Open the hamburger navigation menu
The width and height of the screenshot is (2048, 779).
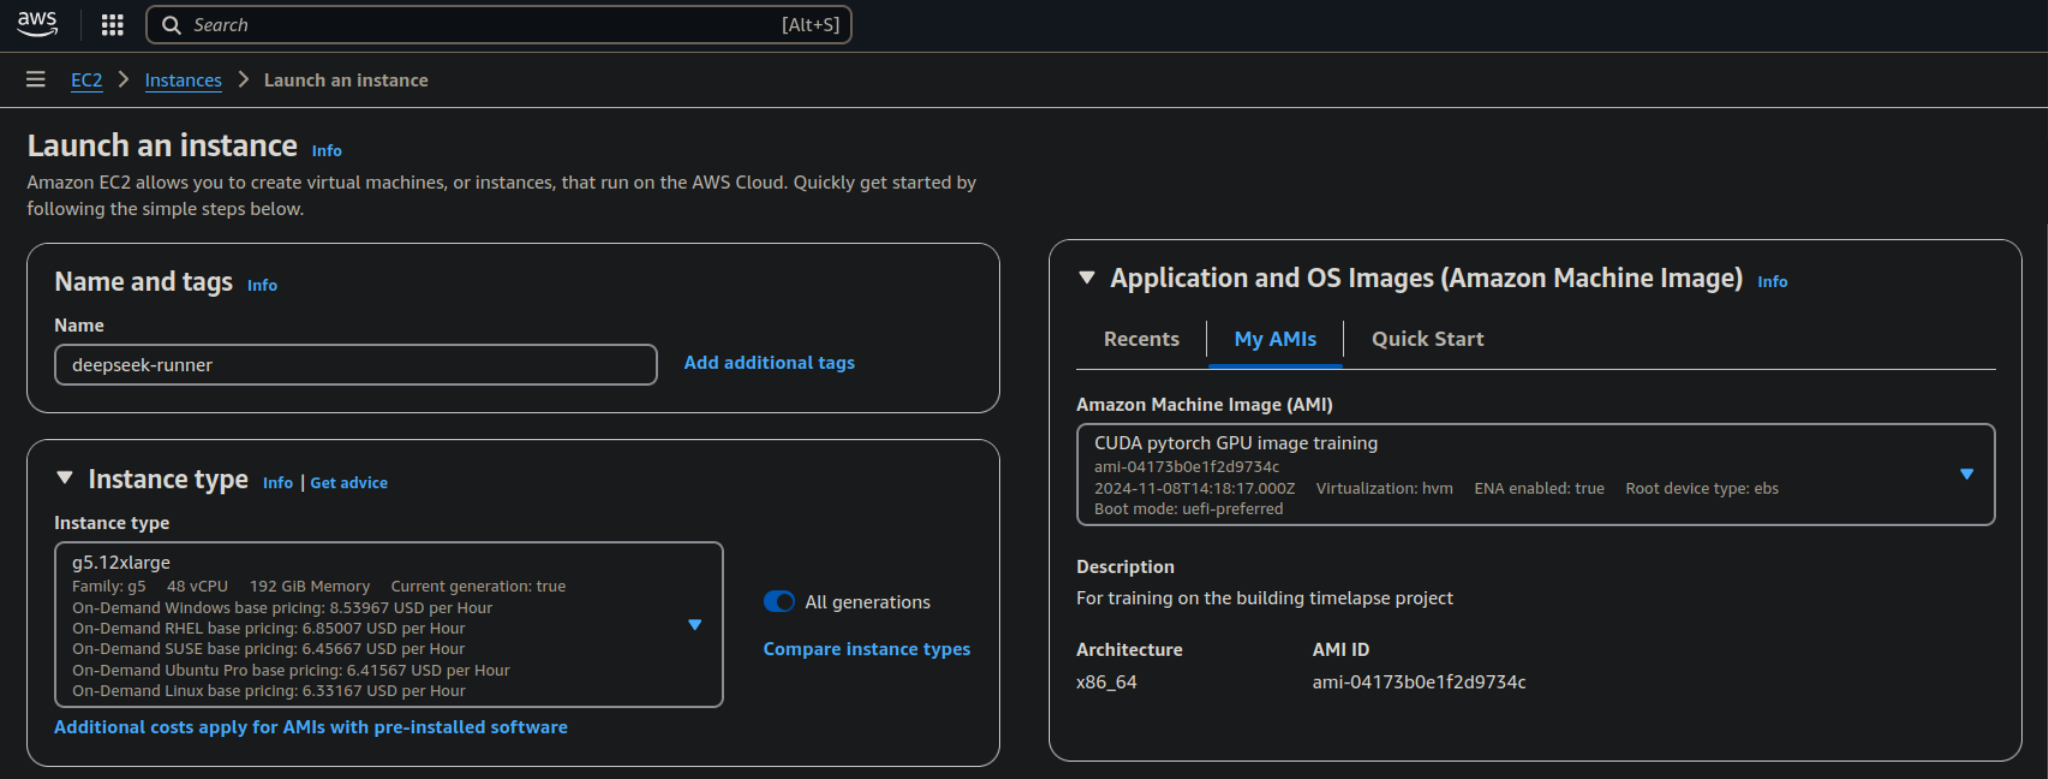point(36,79)
